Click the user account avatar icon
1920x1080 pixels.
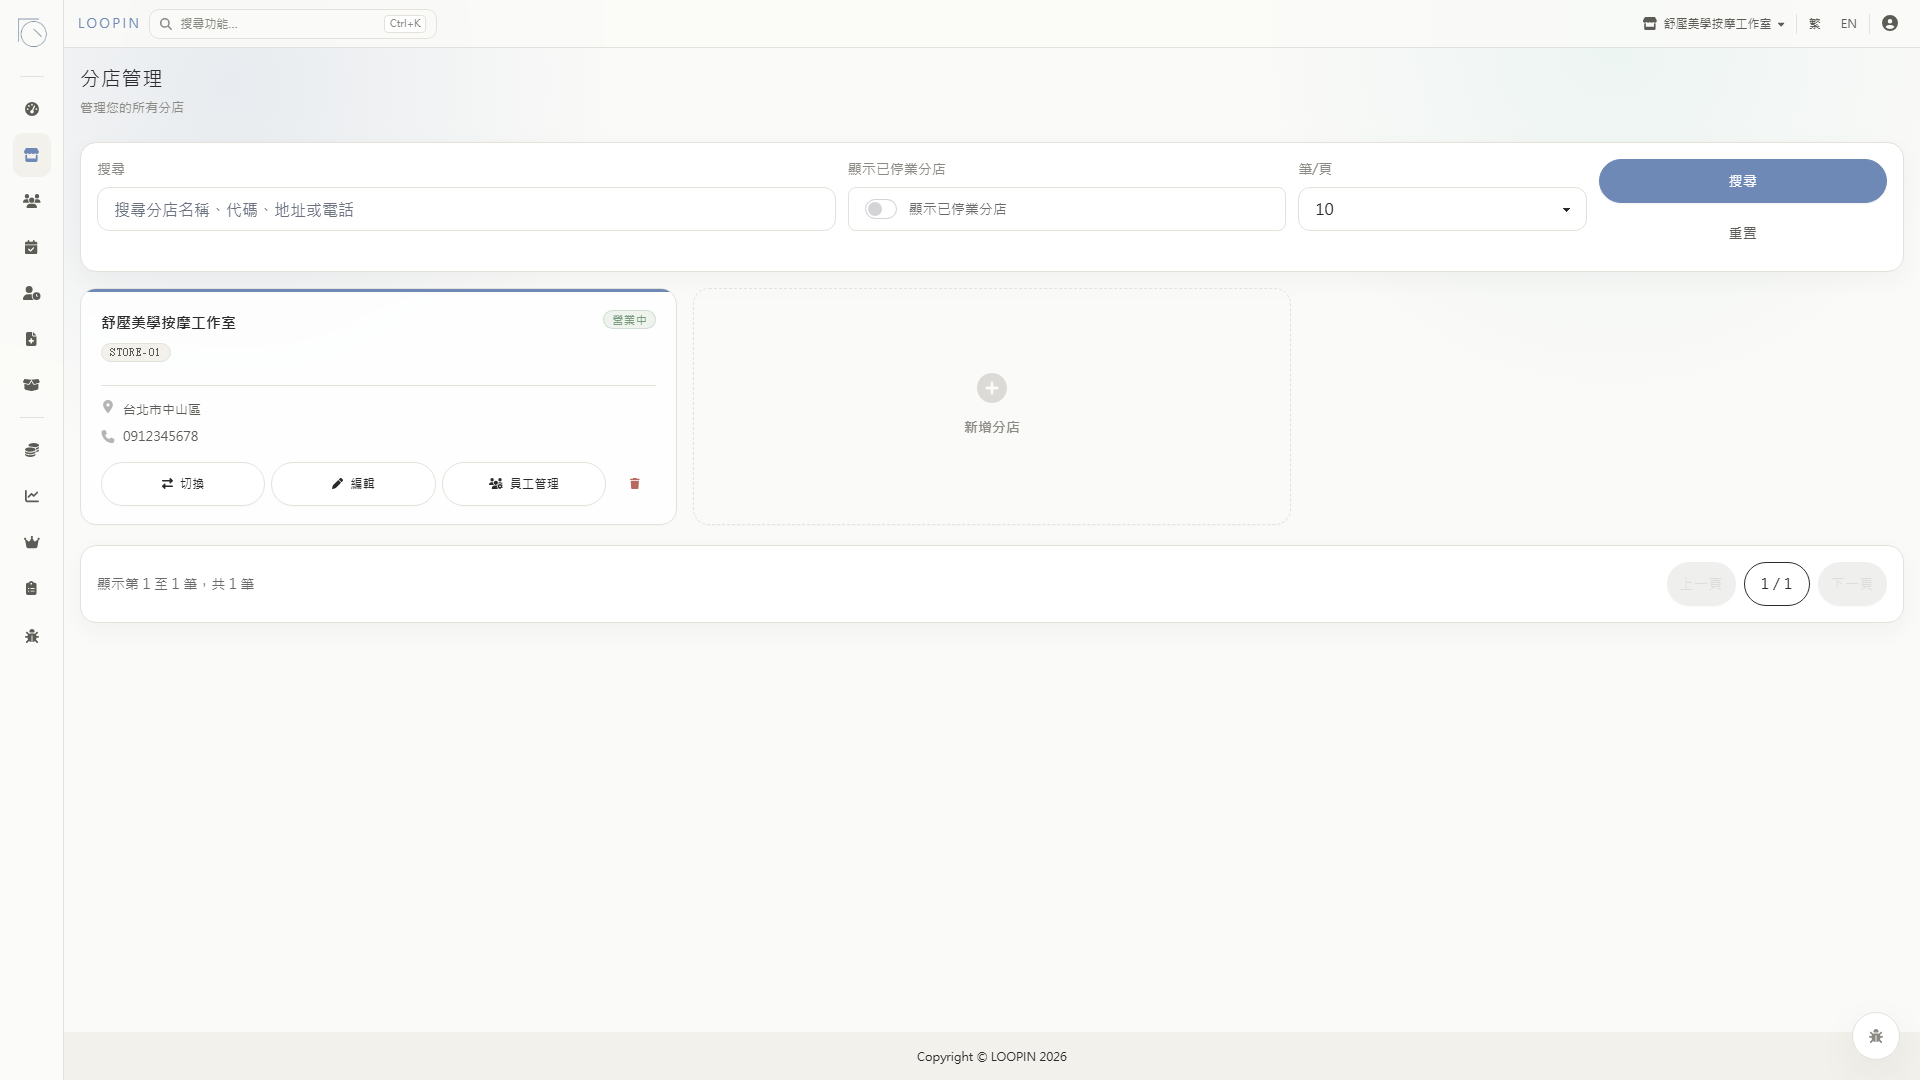pyautogui.click(x=1889, y=23)
